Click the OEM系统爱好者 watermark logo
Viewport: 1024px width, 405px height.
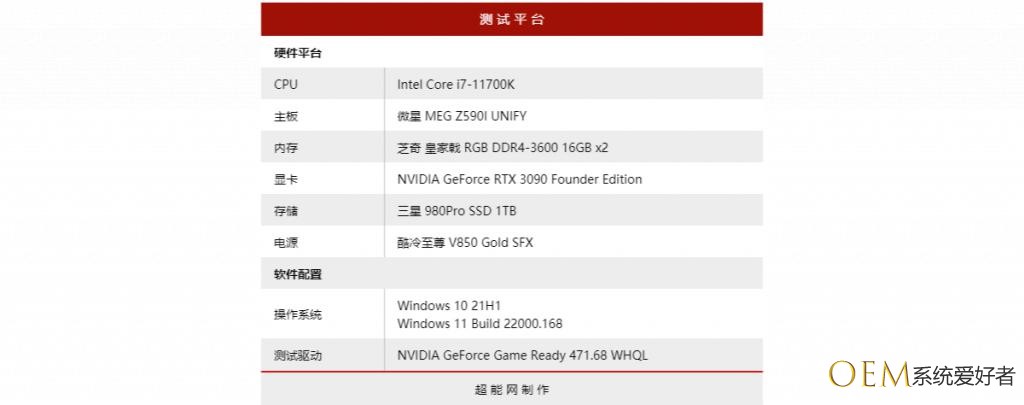(x=920, y=374)
